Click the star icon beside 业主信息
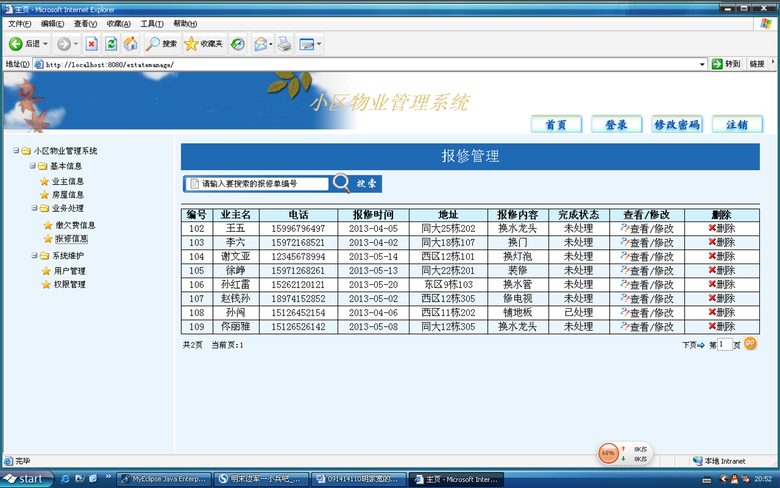This screenshot has height=488, width=780. [x=44, y=181]
